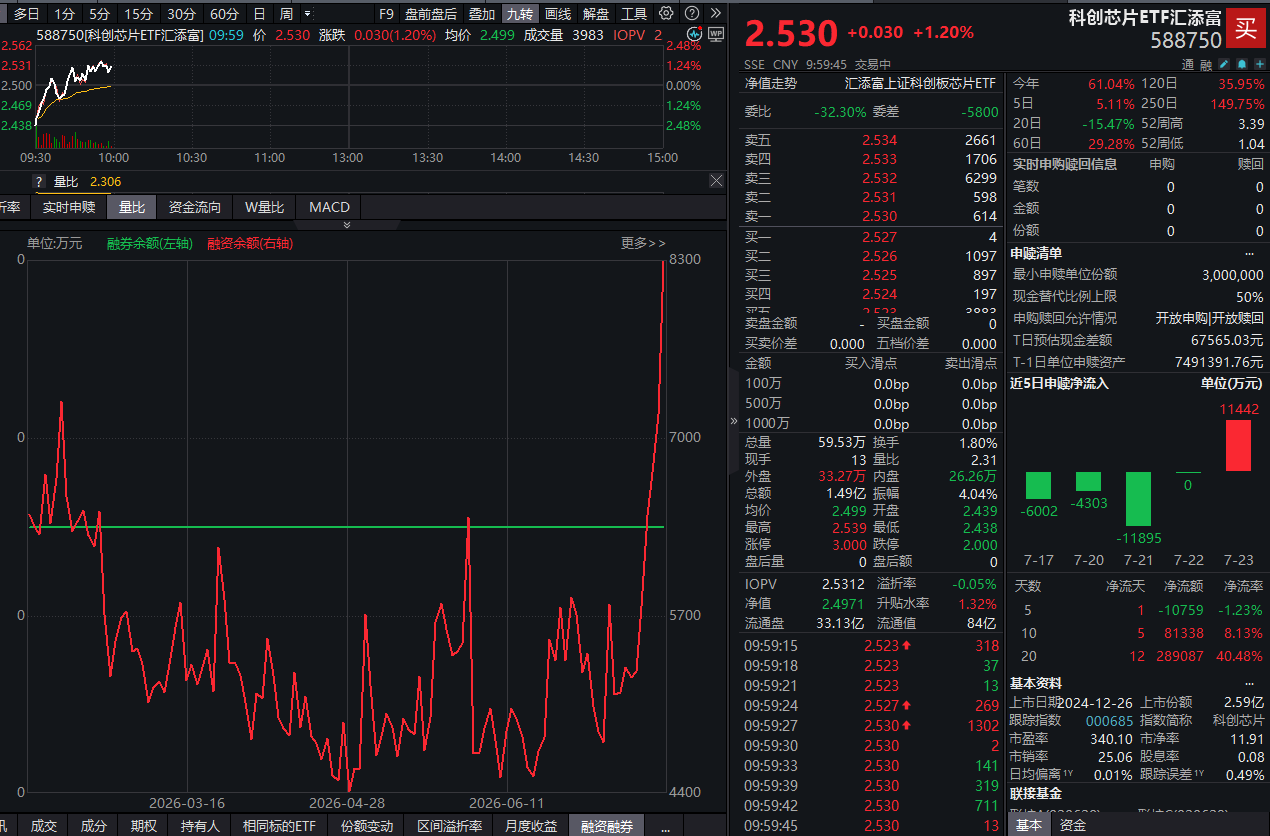Set a price alert with bell icon
The image size is (1270, 836).
[1242, 64]
